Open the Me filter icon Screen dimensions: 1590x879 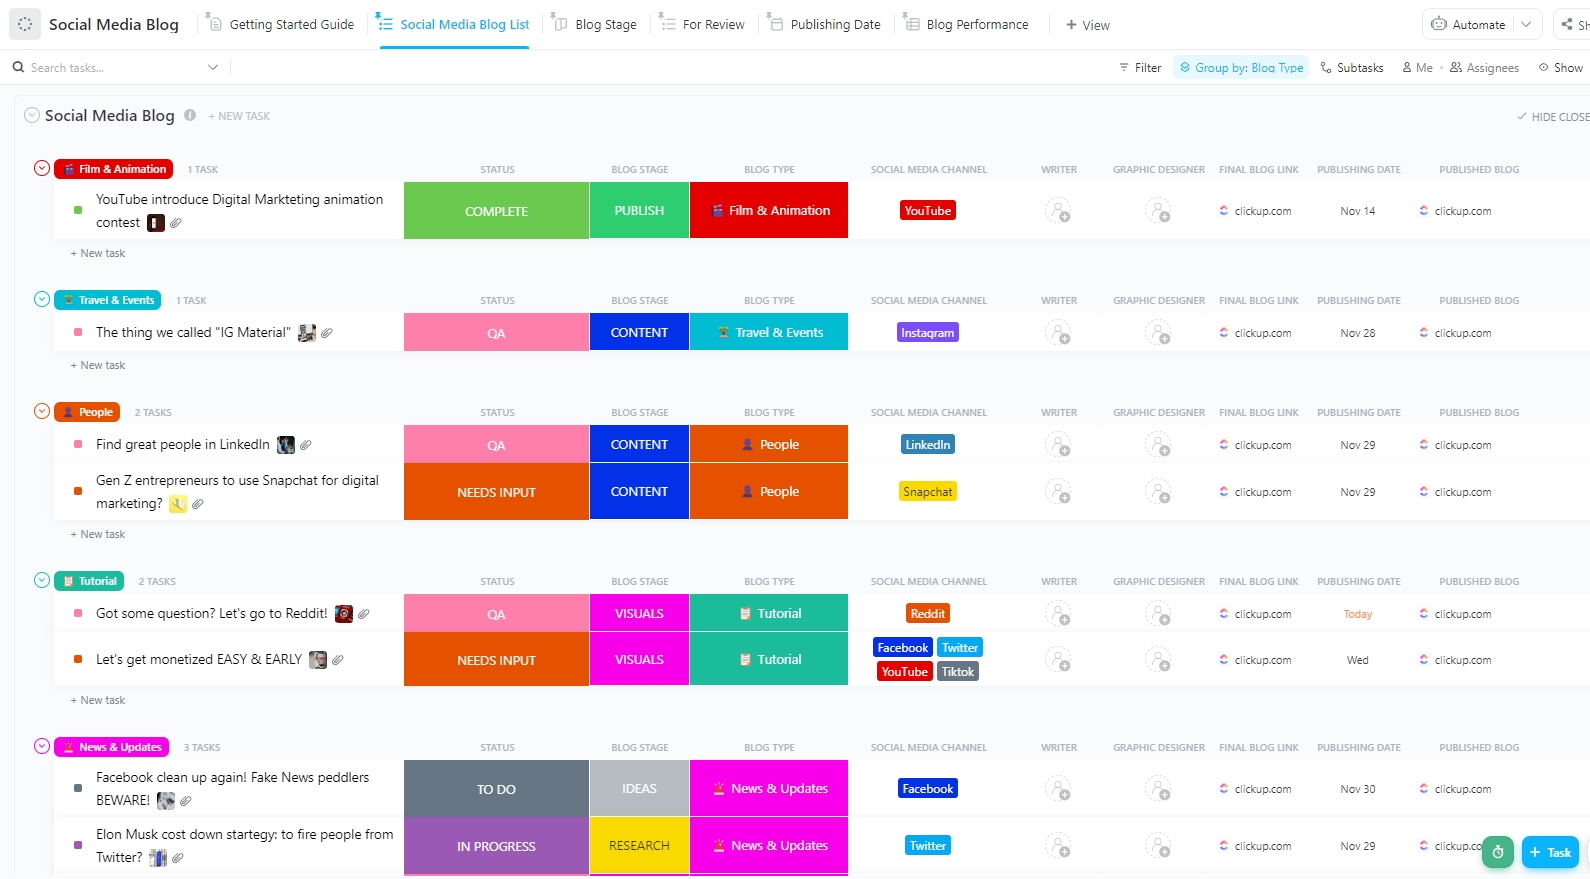1407,68
